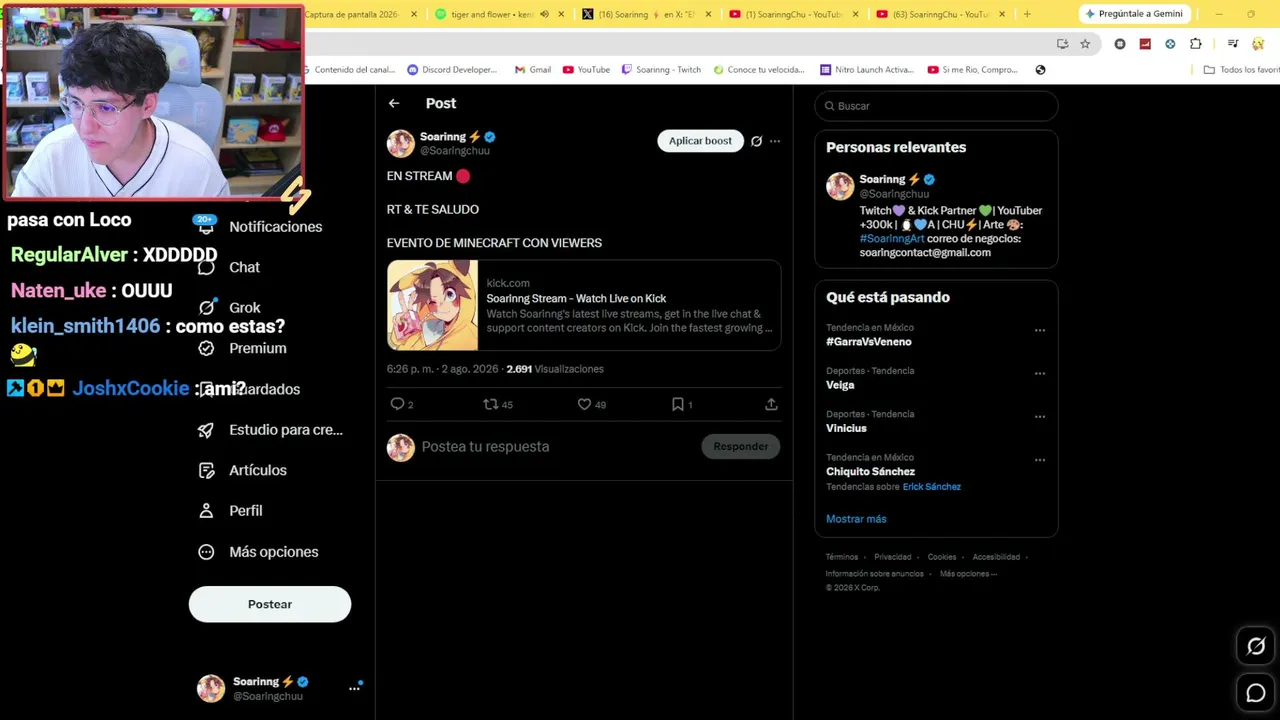This screenshot has height=720, width=1280.
Task: Mute the tiger and flower tab audio
Action: point(544,14)
